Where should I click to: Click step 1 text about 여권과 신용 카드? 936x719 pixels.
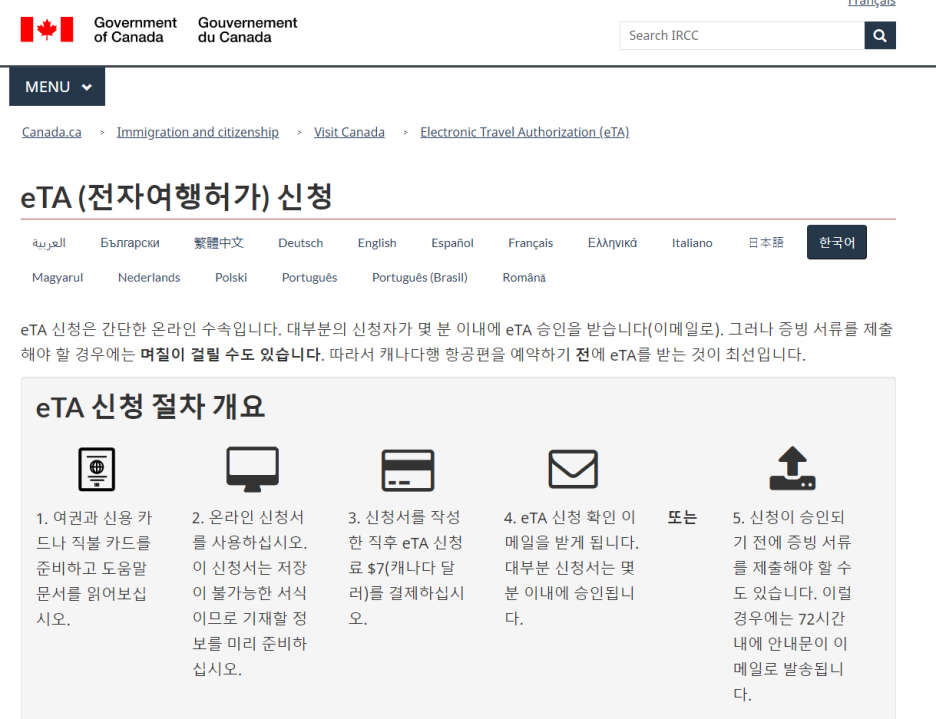pyautogui.click(x=94, y=568)
